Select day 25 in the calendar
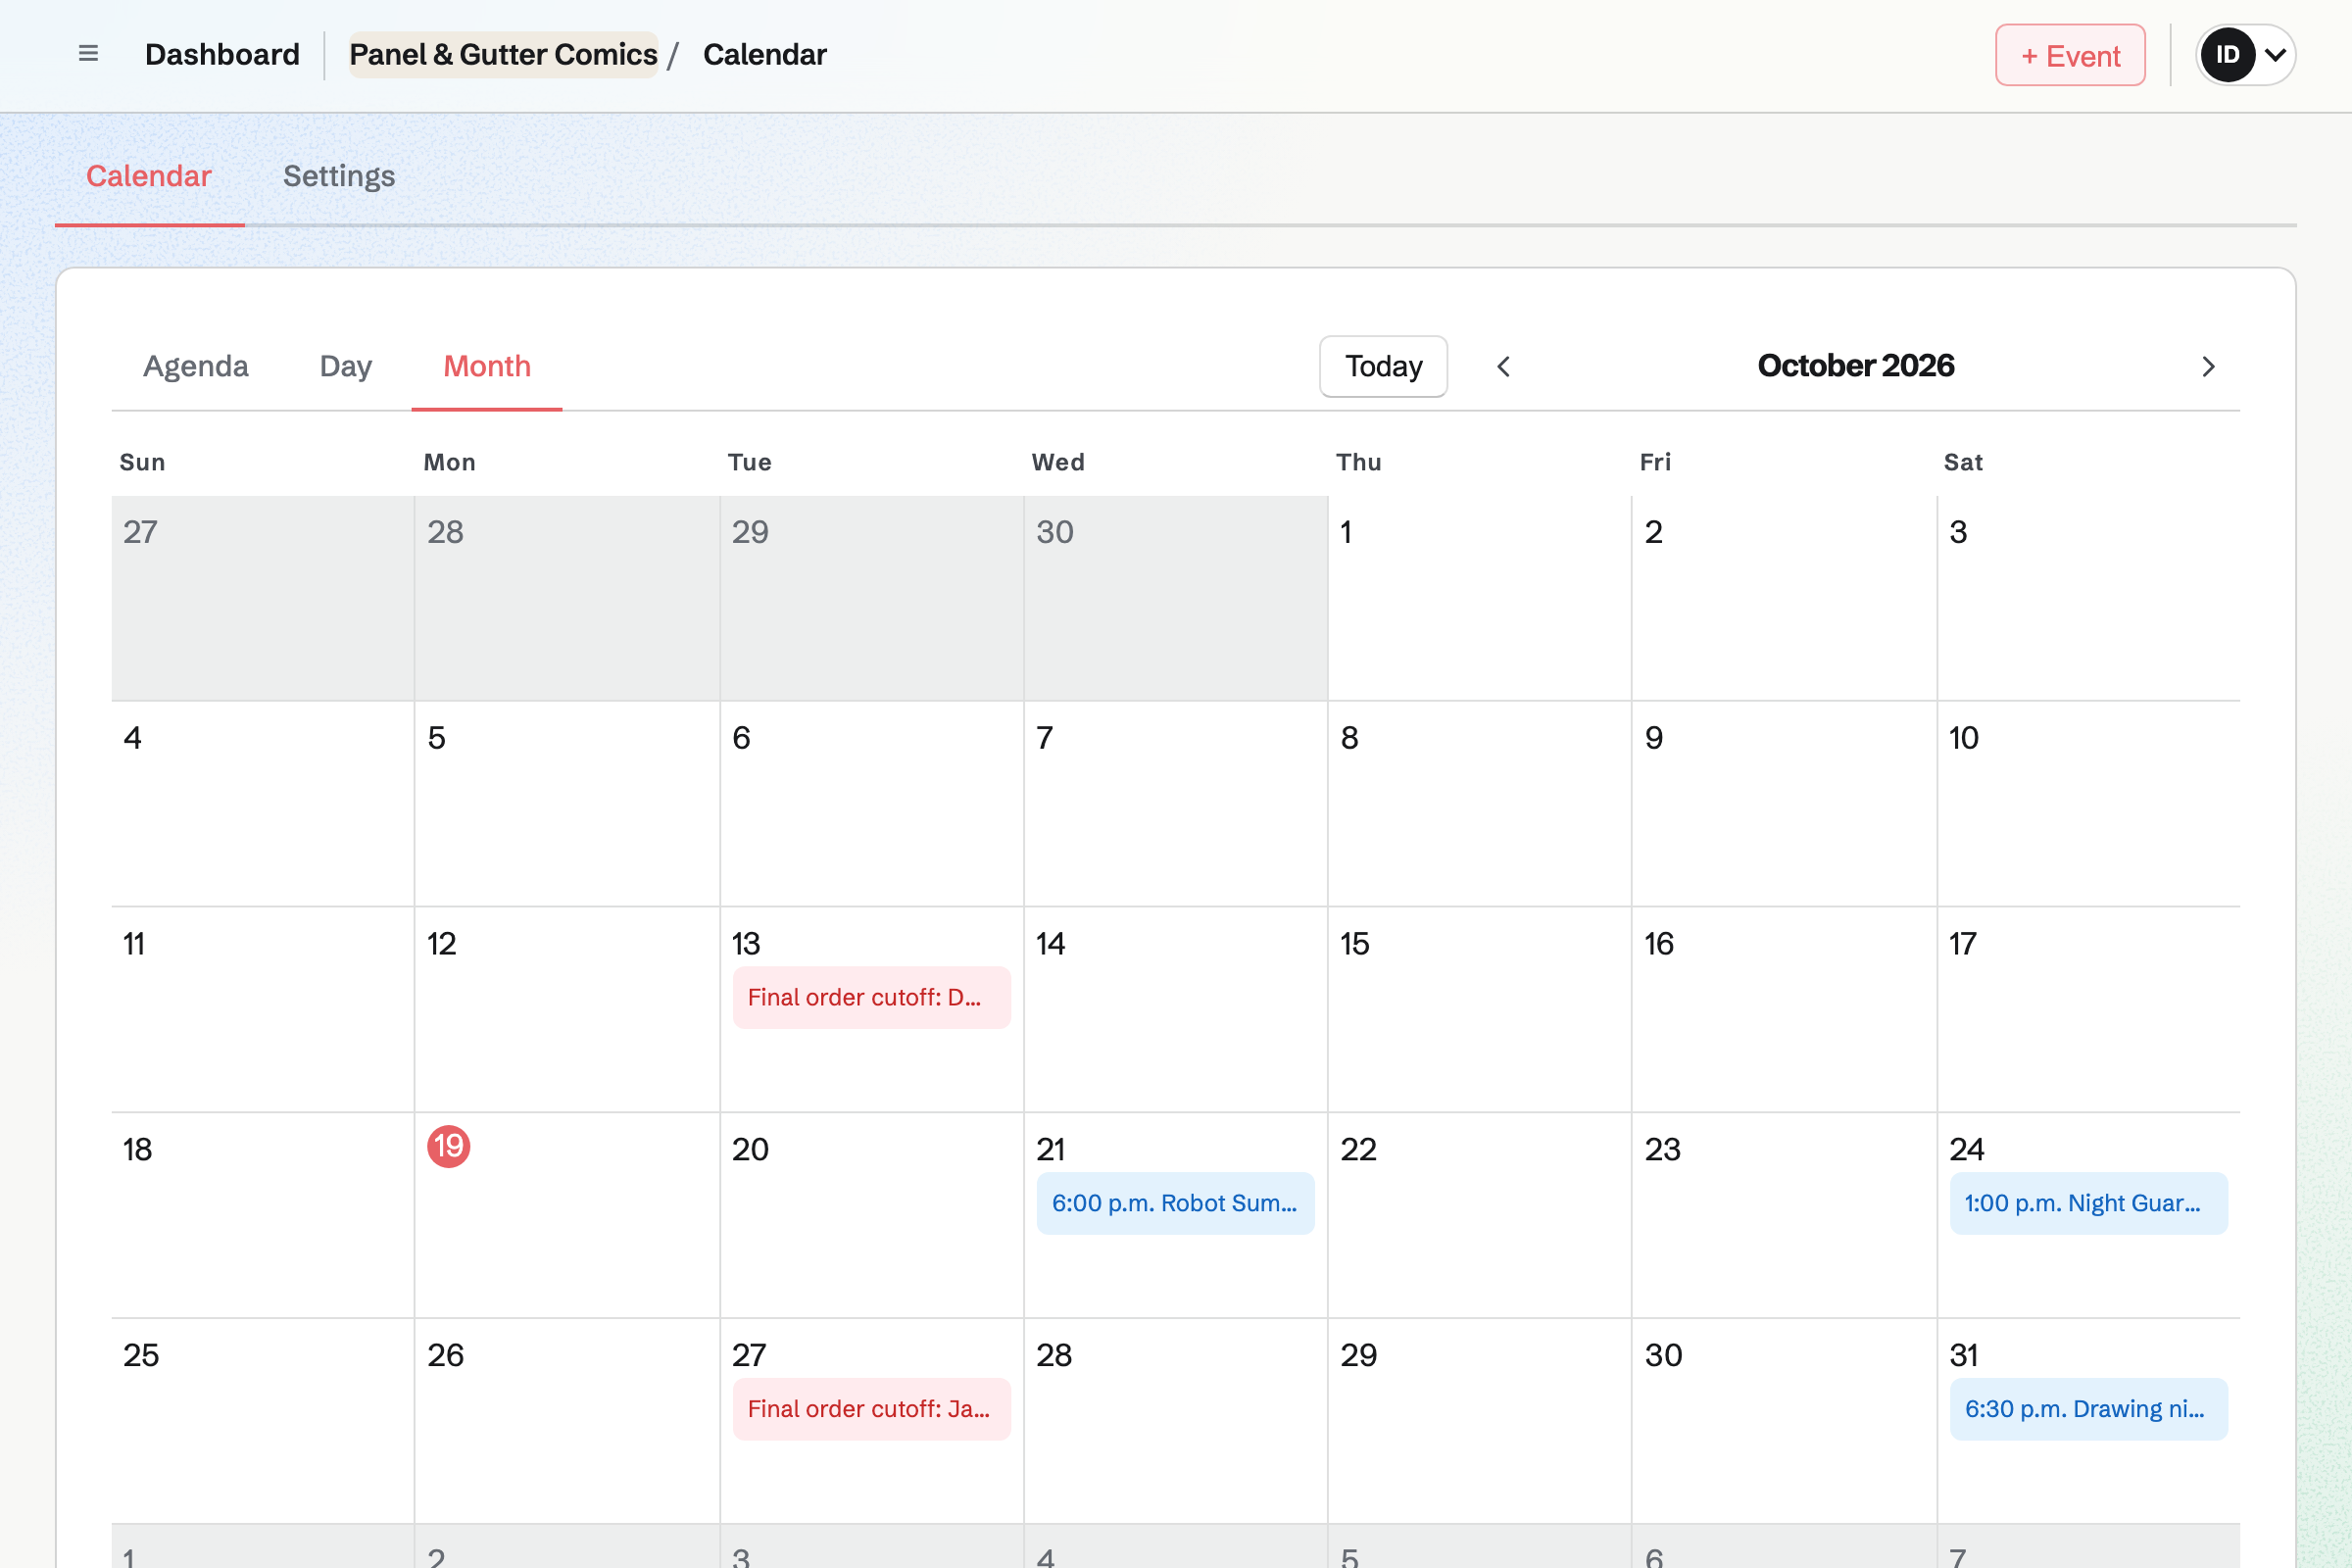2352x1568 pixels. [140, 1356]
